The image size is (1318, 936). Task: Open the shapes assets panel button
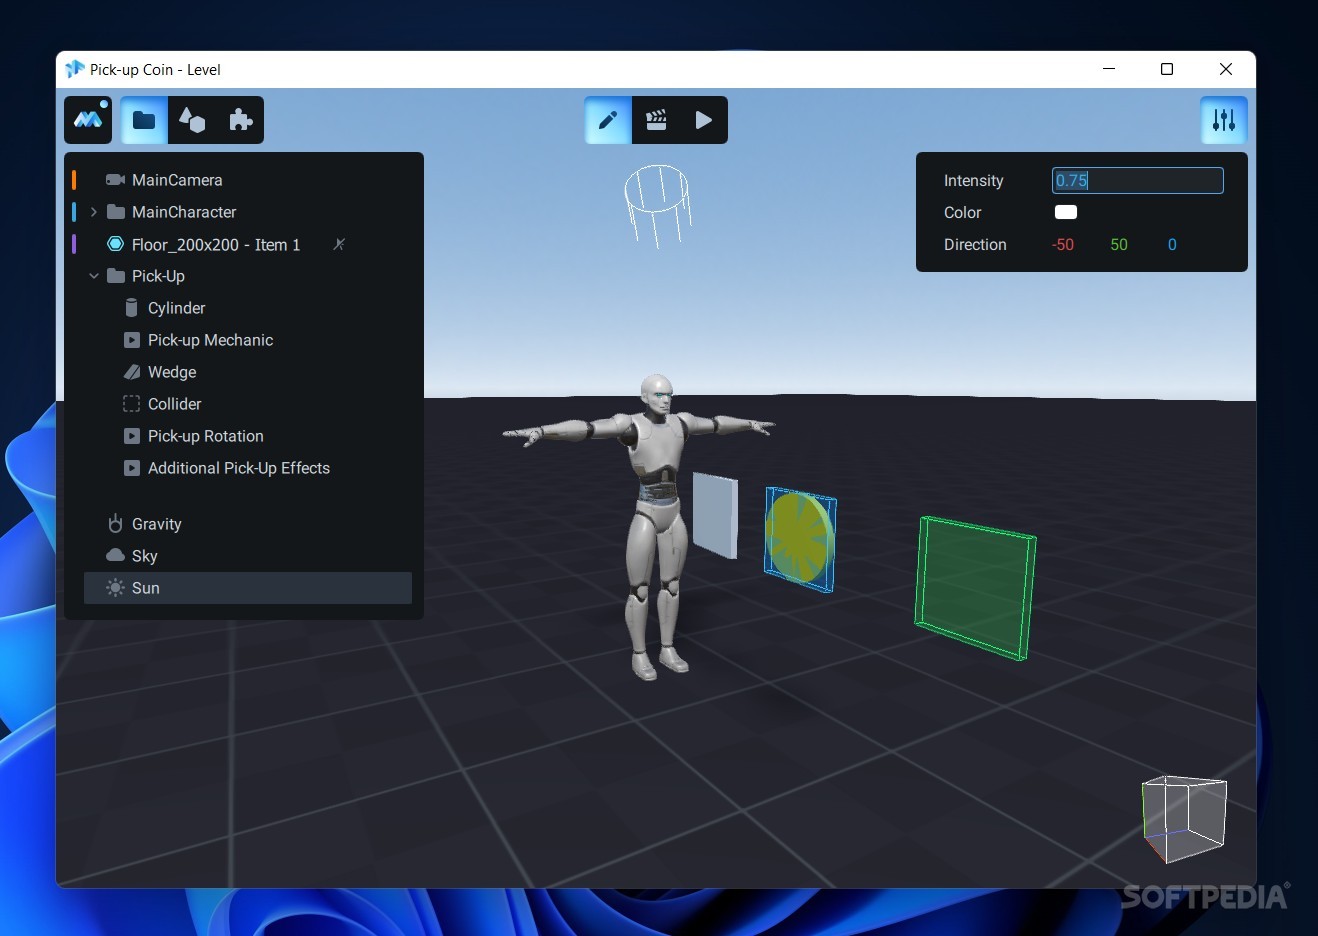(x=192, y=120)
